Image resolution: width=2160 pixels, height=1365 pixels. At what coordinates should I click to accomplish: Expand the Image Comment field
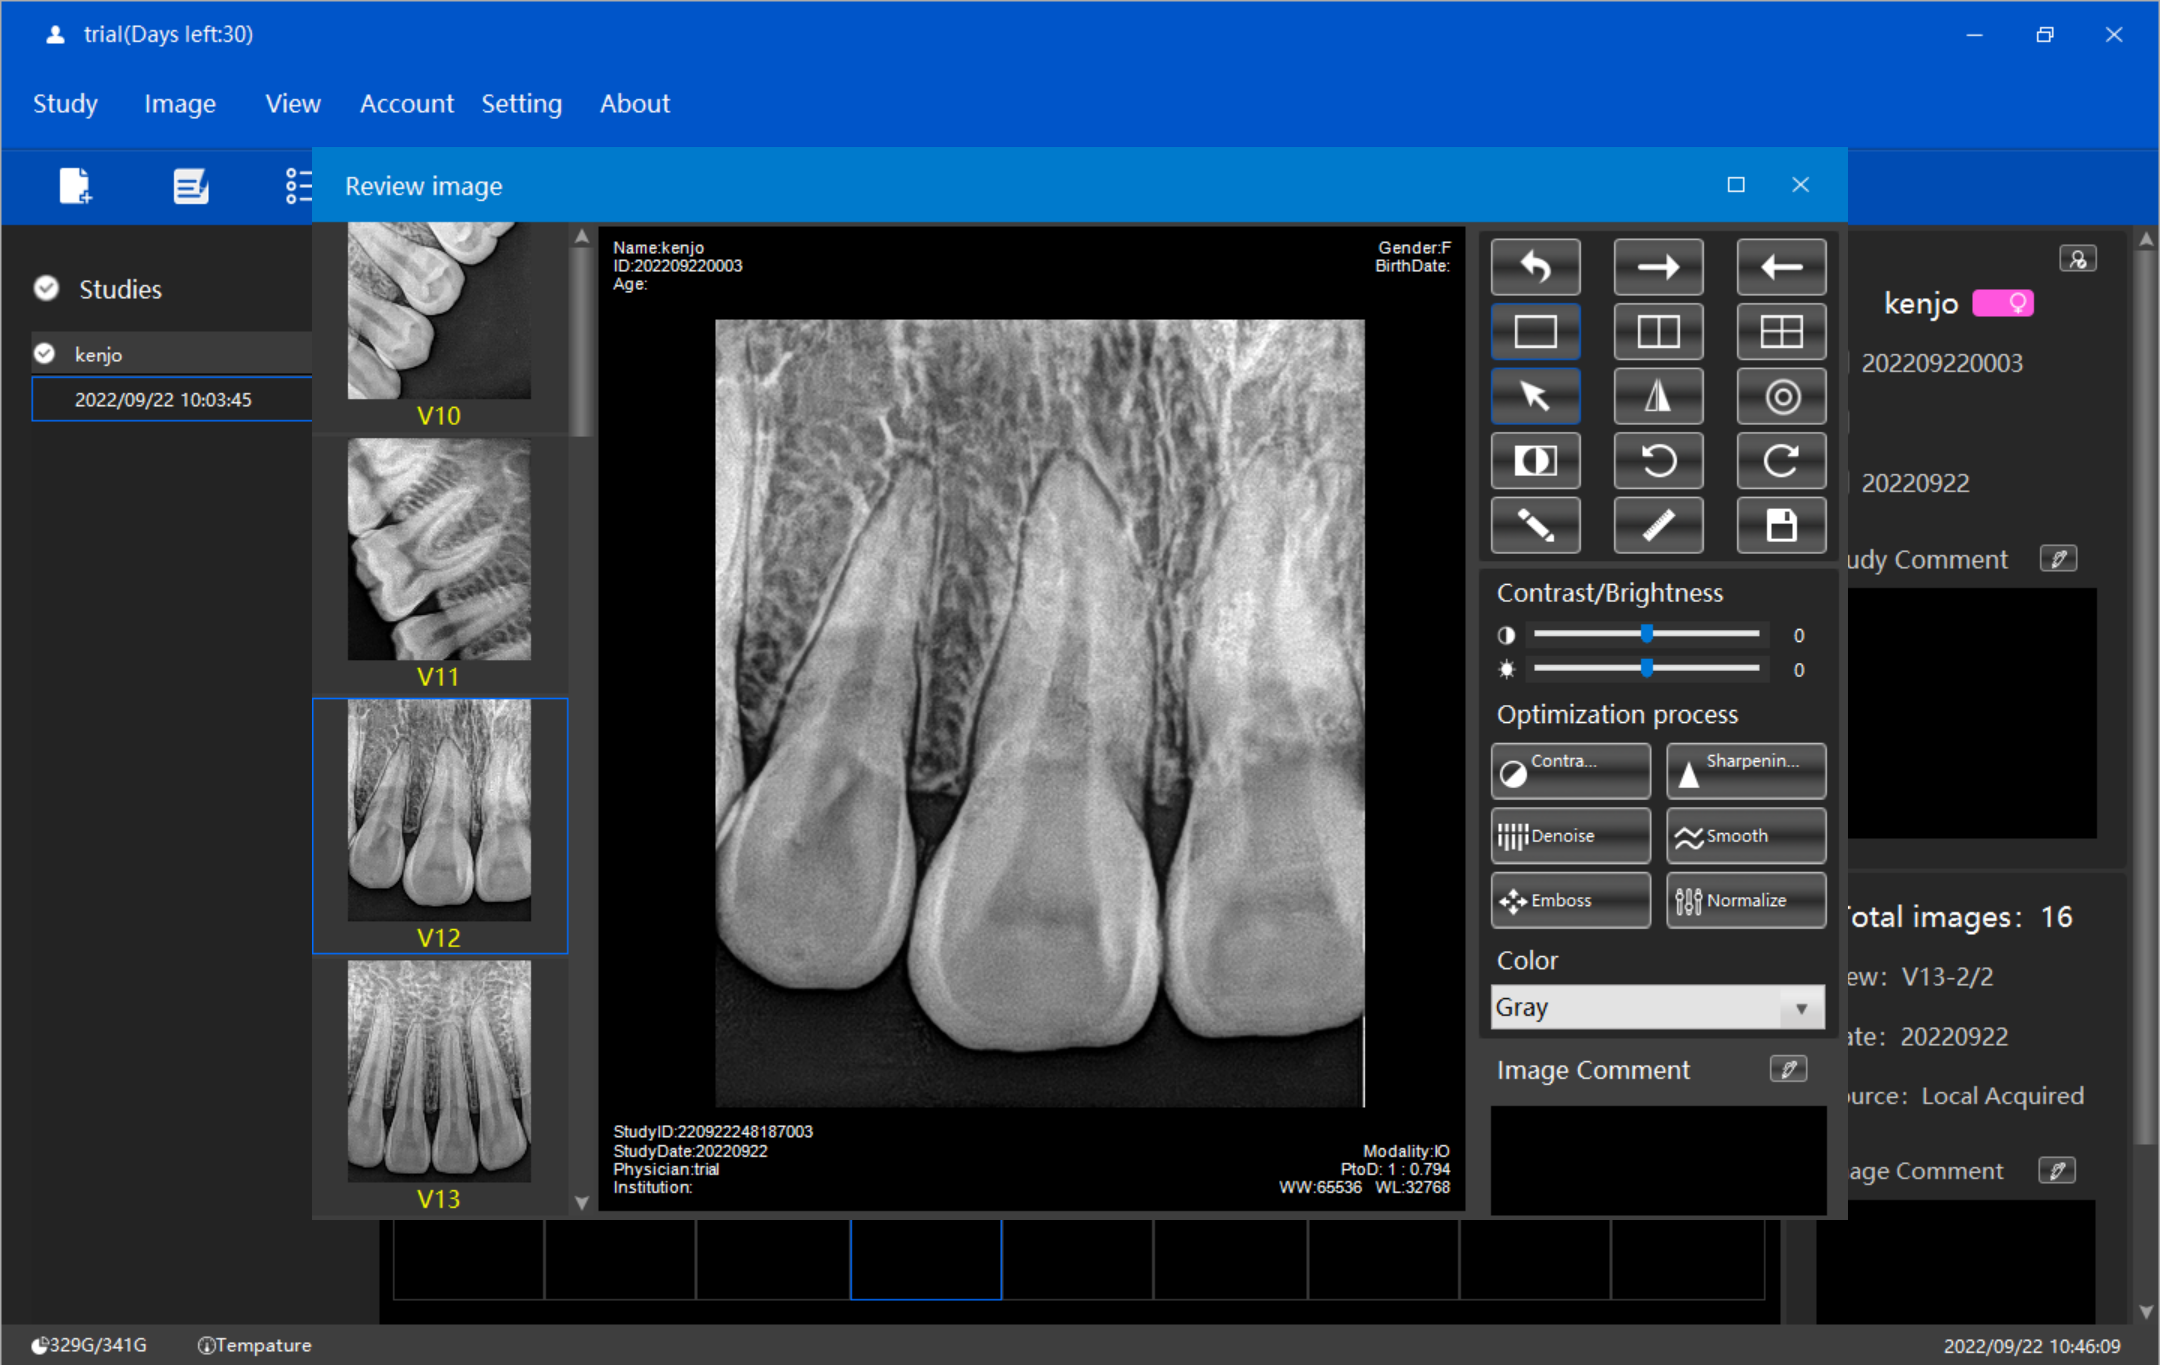pyautogui.click(x=1789, y=1071)
